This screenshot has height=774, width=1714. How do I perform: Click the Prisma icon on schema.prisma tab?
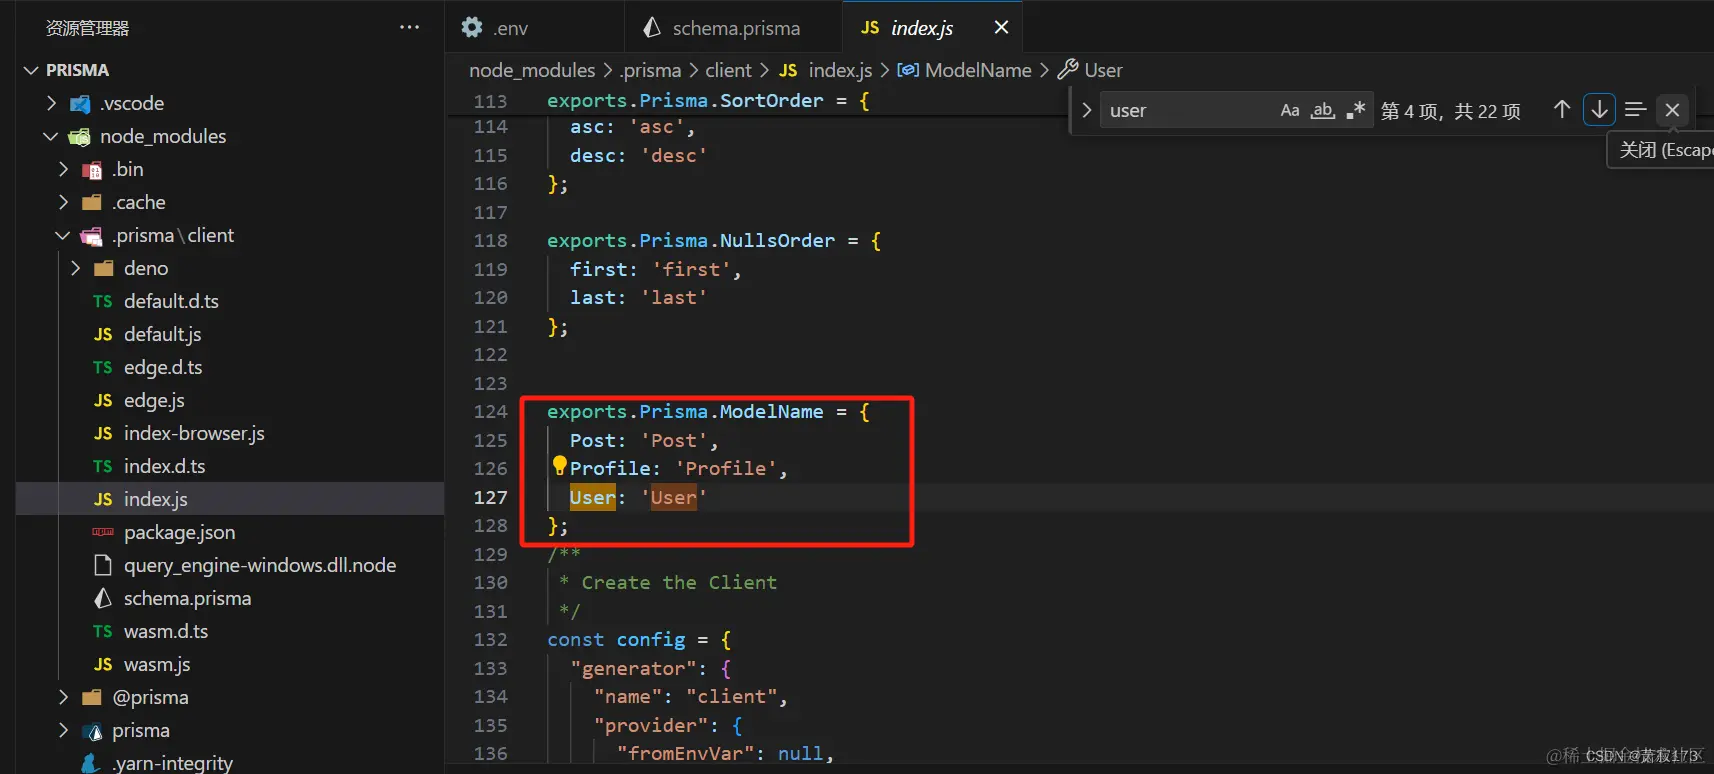[652, 28]
